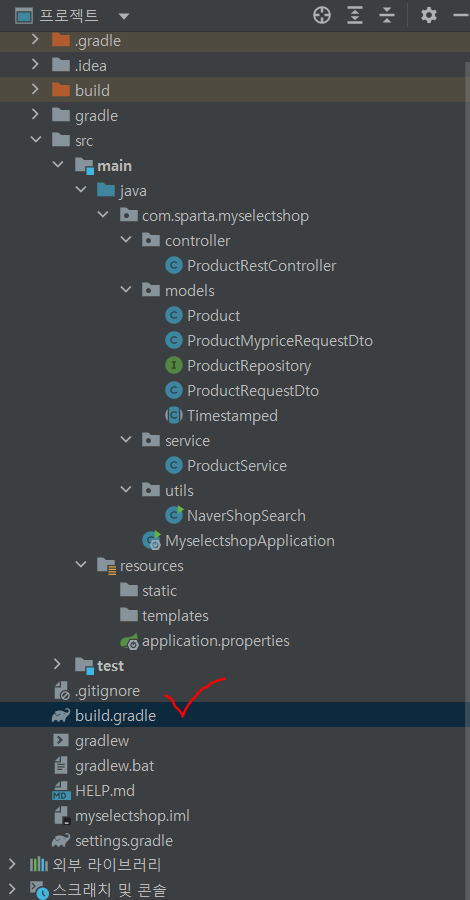The image size is (470, 900).
Task: Click the Timestamped abstract class icon
Action: (173, 415)
